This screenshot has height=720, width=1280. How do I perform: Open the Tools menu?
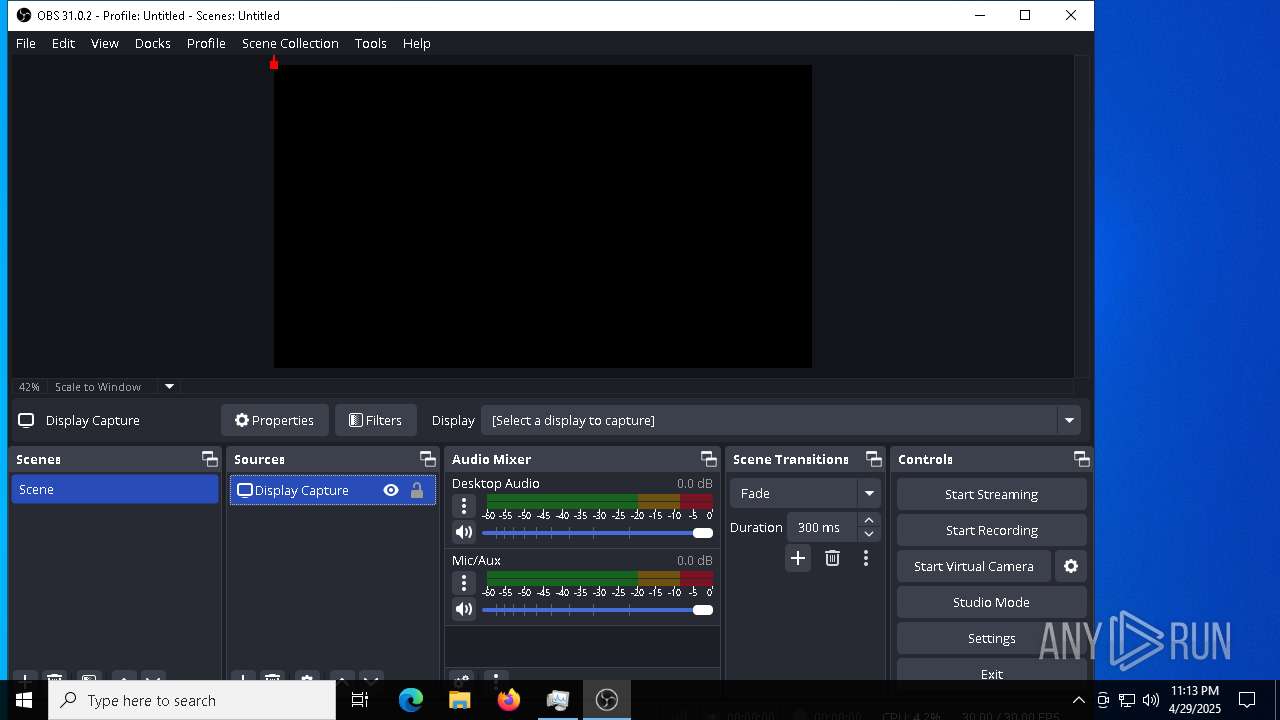coord(371,43)
